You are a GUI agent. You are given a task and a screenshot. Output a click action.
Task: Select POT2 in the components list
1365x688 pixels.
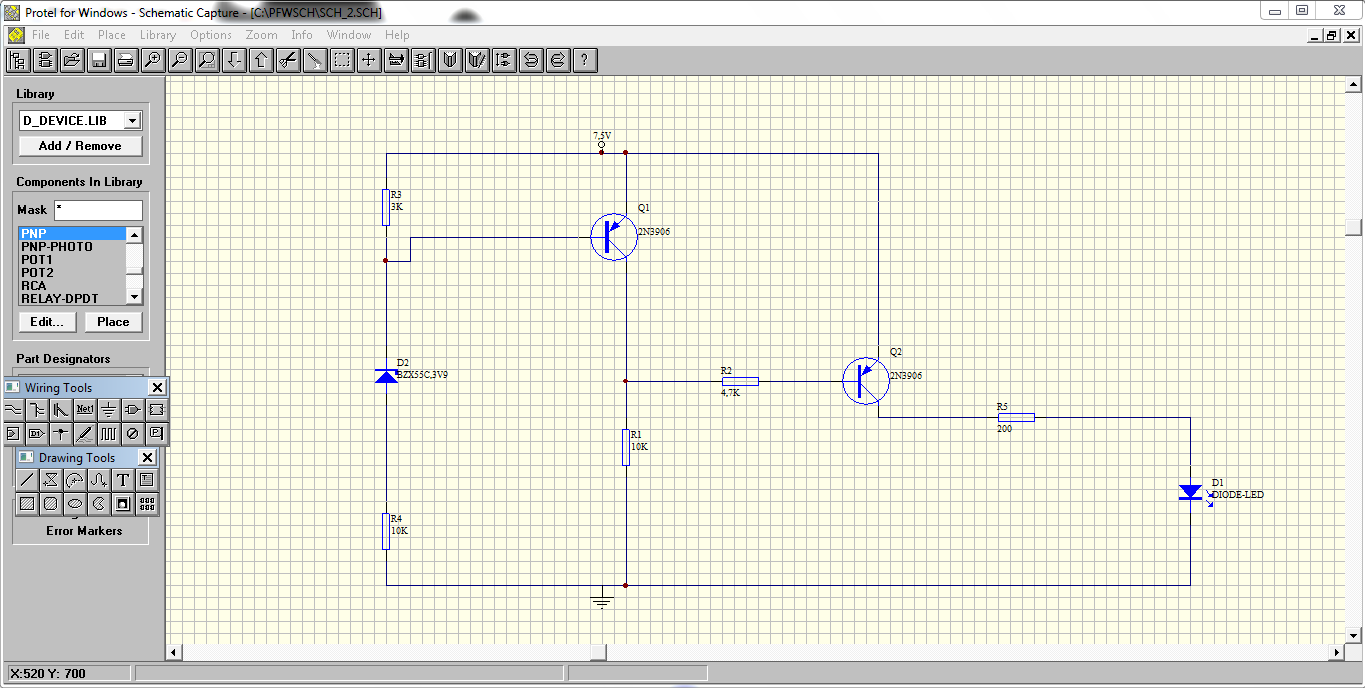point(72,272)
